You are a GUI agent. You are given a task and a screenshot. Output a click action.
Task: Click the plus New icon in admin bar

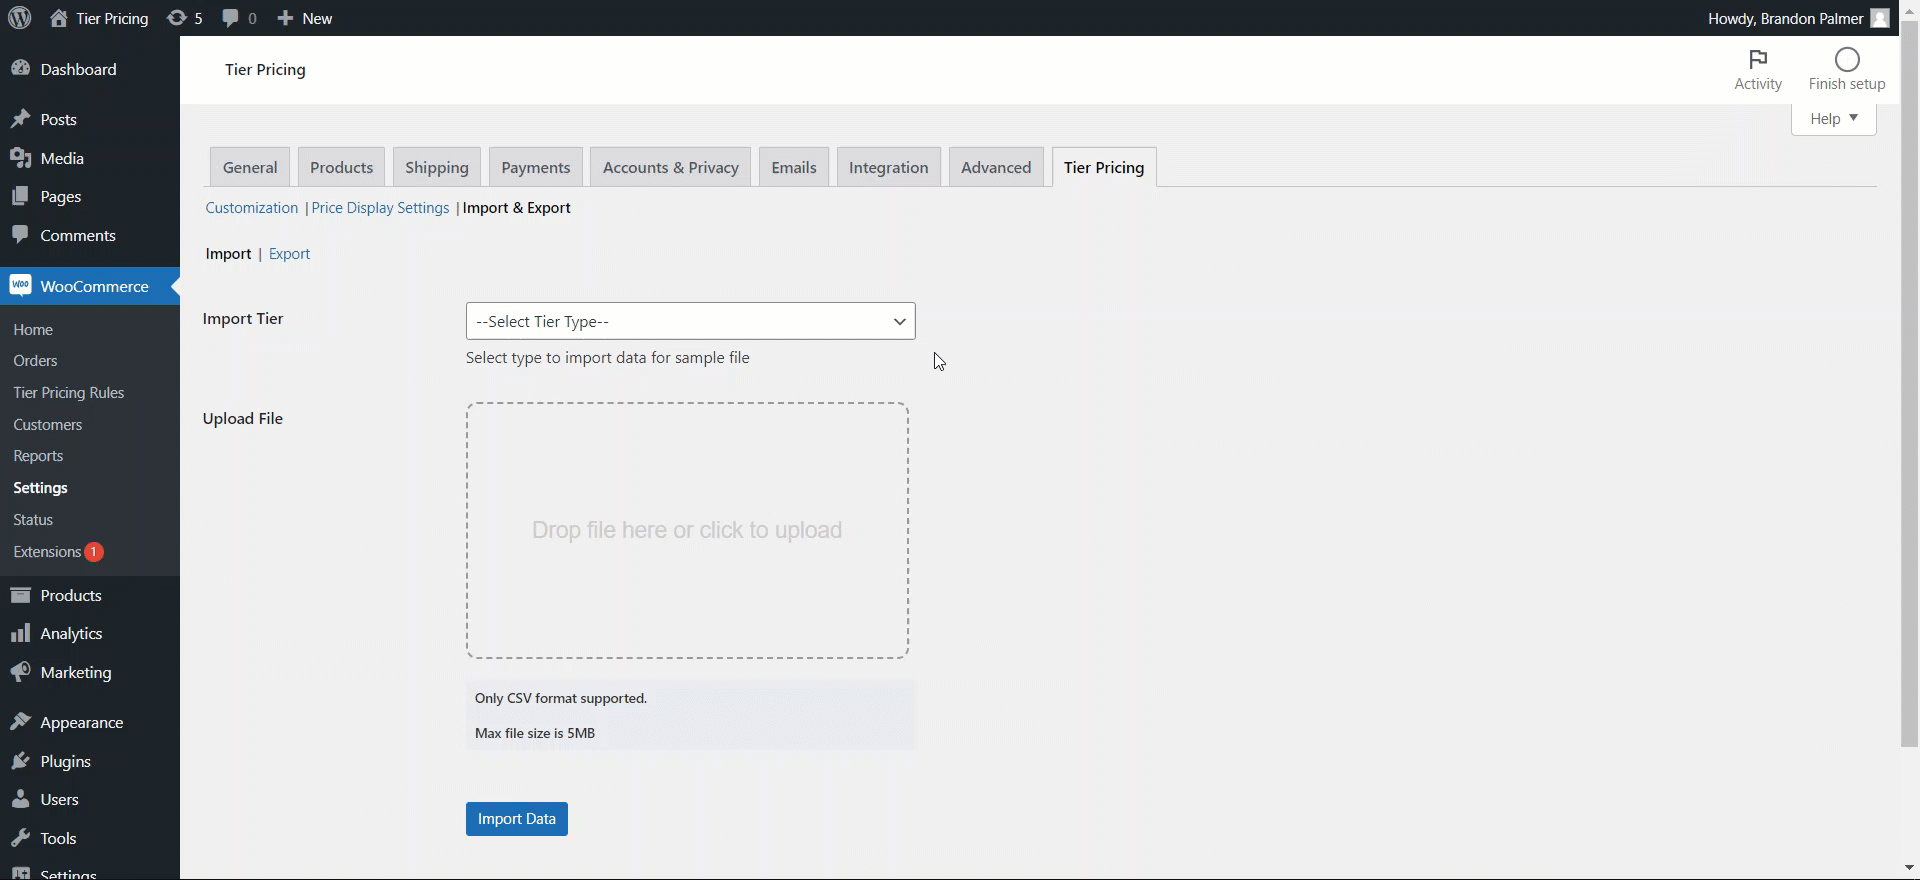(x=285, y=18)
